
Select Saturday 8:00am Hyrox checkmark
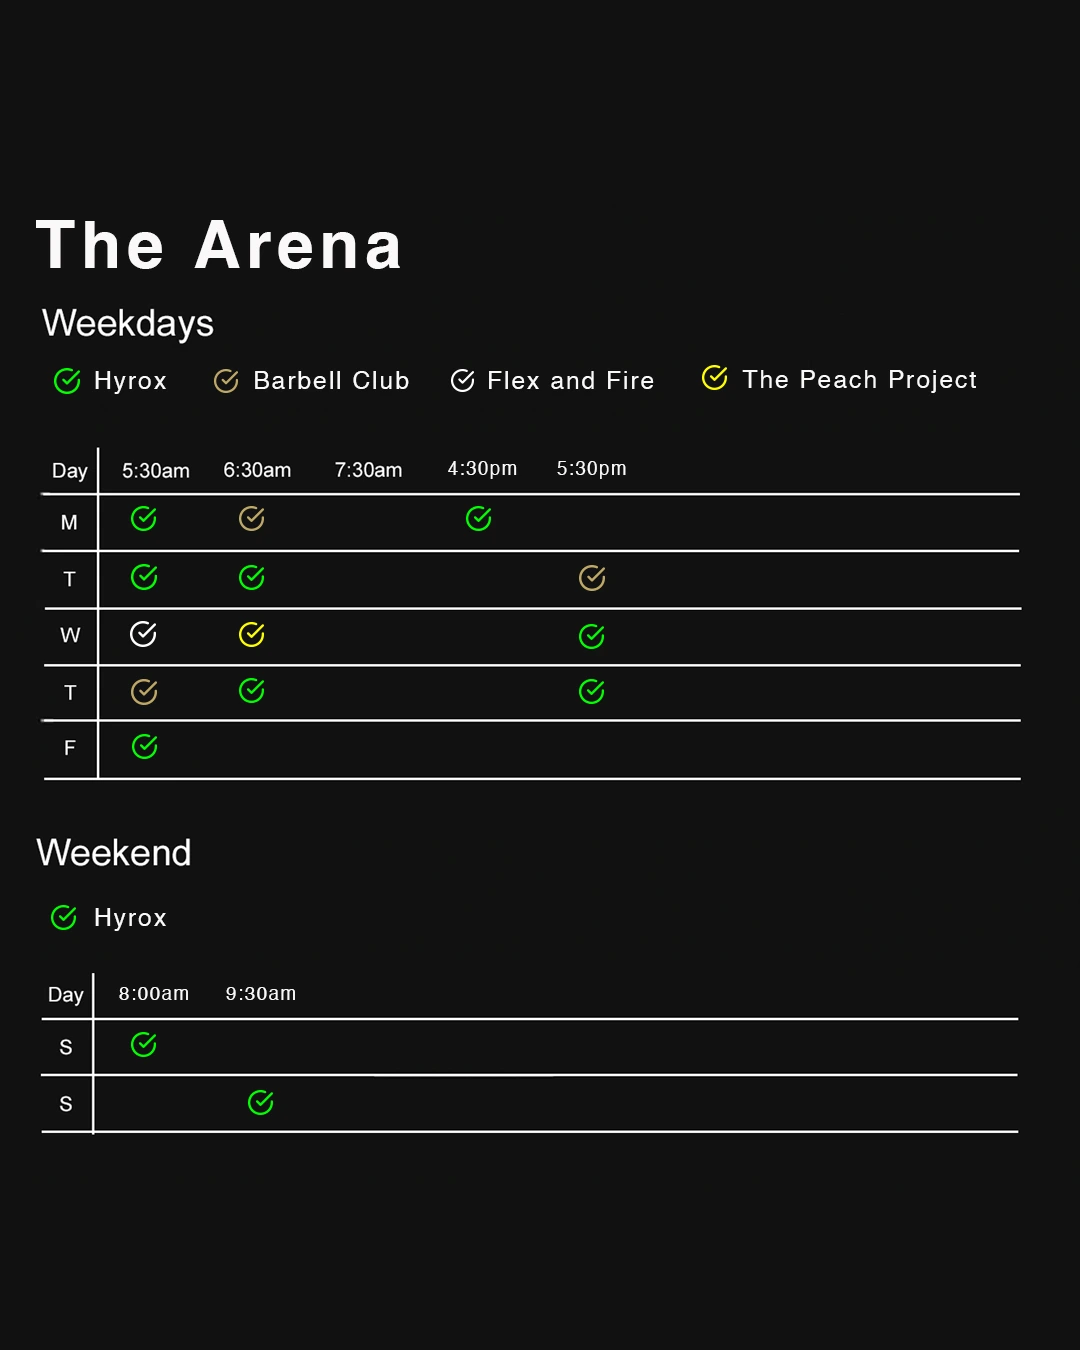tap(144, 1045)
